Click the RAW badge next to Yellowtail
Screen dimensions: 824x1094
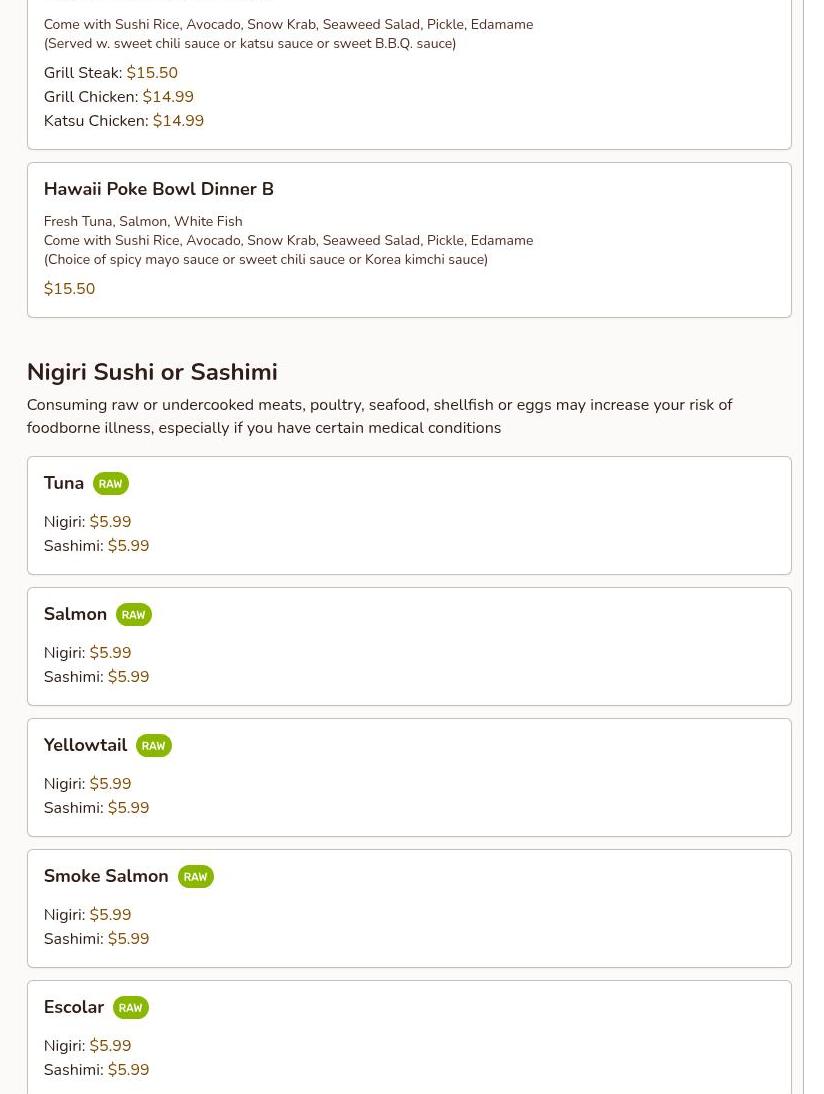[x=153, y=746]
